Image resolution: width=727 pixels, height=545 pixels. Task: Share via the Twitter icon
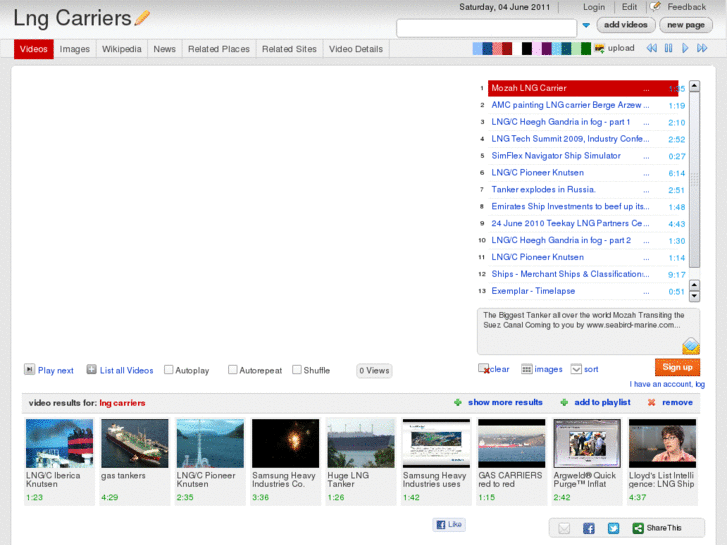[x=613, y=528]
